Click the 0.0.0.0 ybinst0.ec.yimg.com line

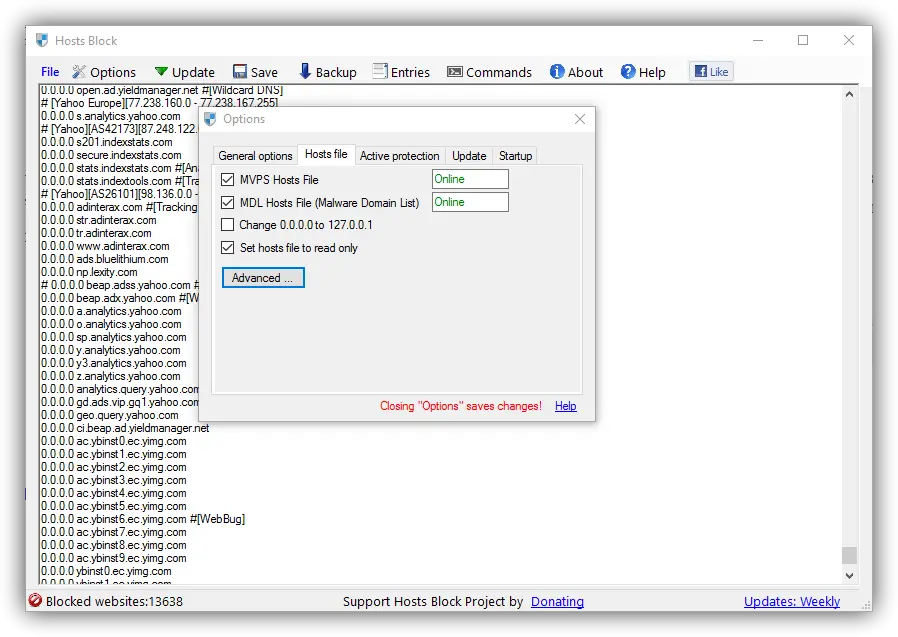coord(106,572)
